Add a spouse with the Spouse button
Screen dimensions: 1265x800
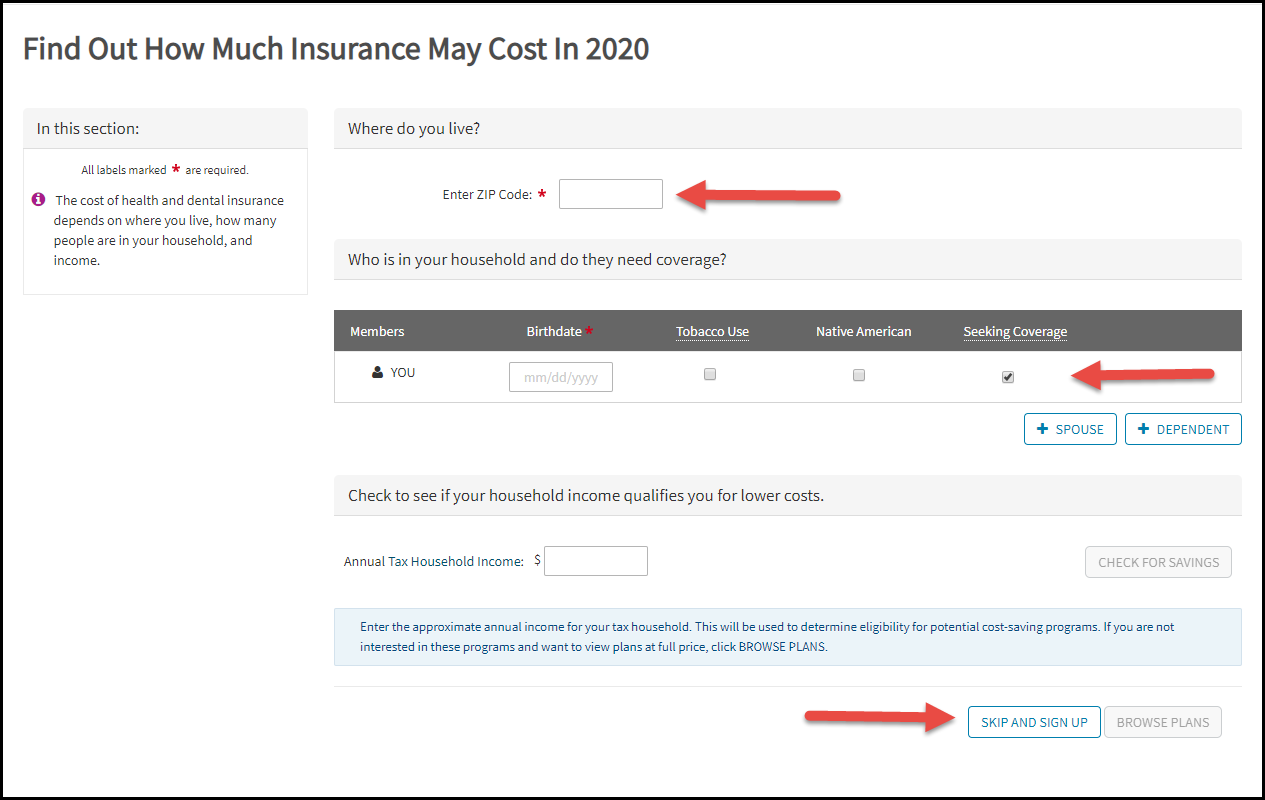[1070, 429]
